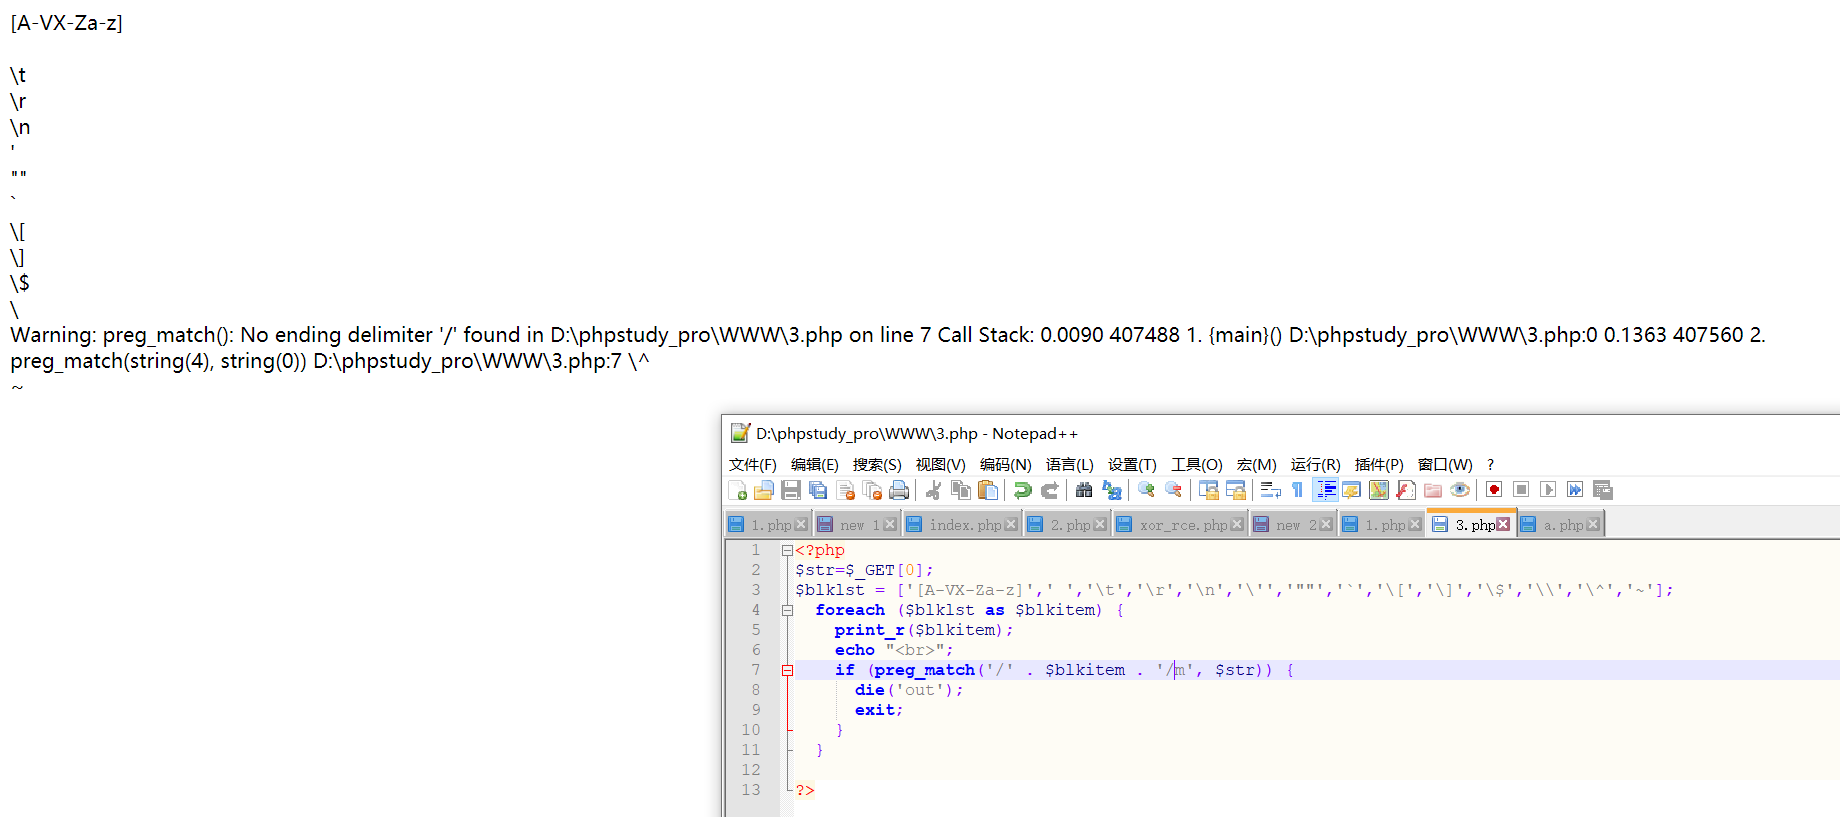Switch to the new 1 tab
The width and height of the screenshot is (1840, 817).
pyautogui.click(x=856, y=525)
